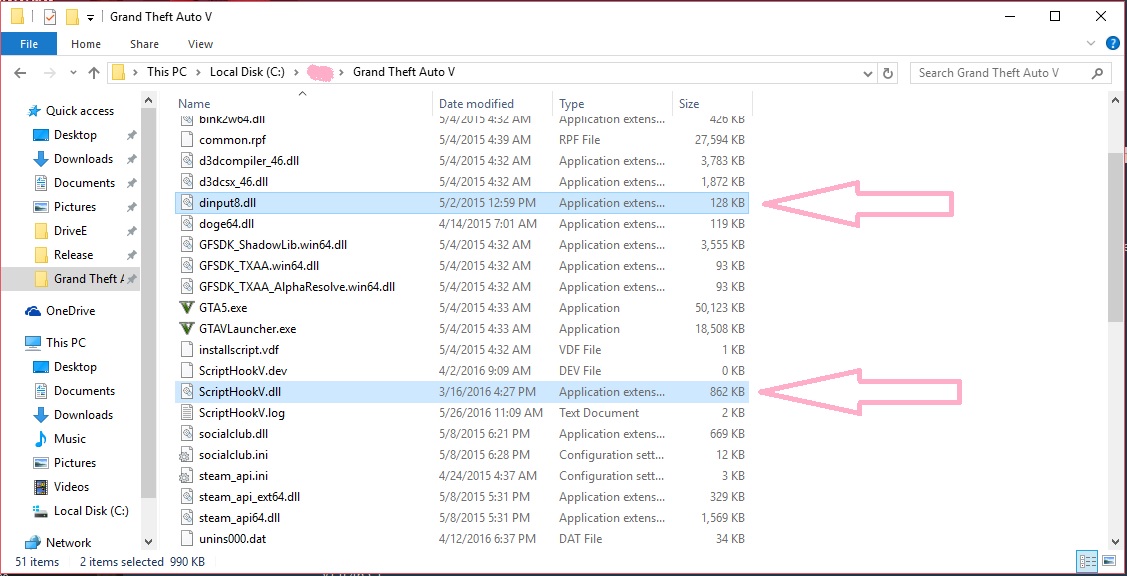Click the steam_api.ini file icon
Viewport: 1127px width, 576px height.
pyautogui.click(x=187, y=476)
